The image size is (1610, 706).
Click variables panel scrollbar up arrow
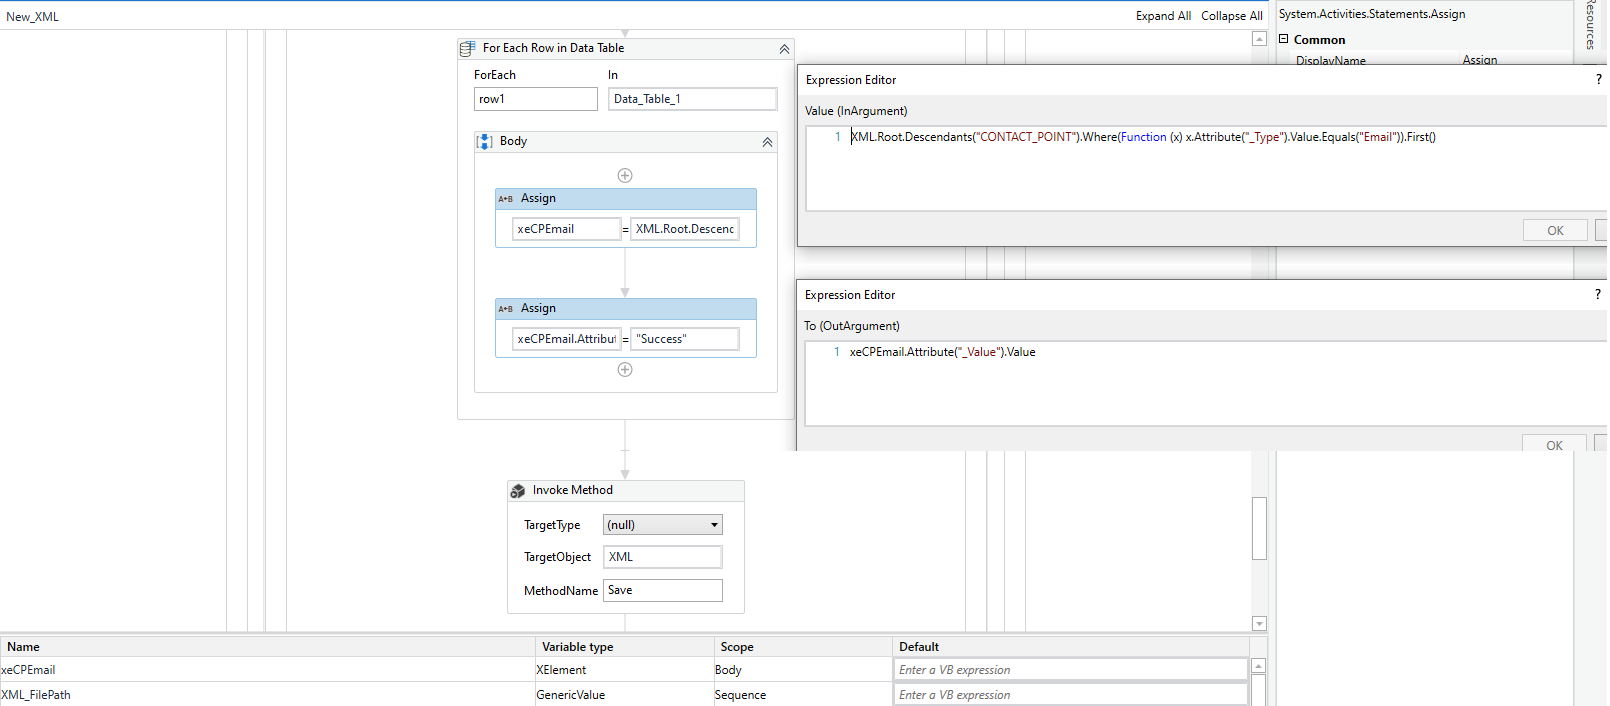(1258, 666)
